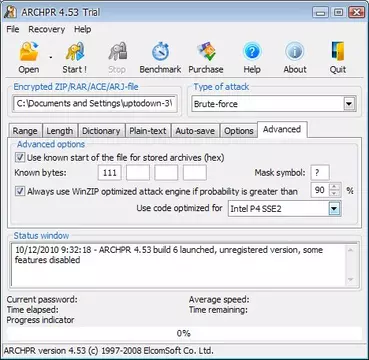
Task: Expand the Use code optimized for dropdown
Action: tap(334, 209)
